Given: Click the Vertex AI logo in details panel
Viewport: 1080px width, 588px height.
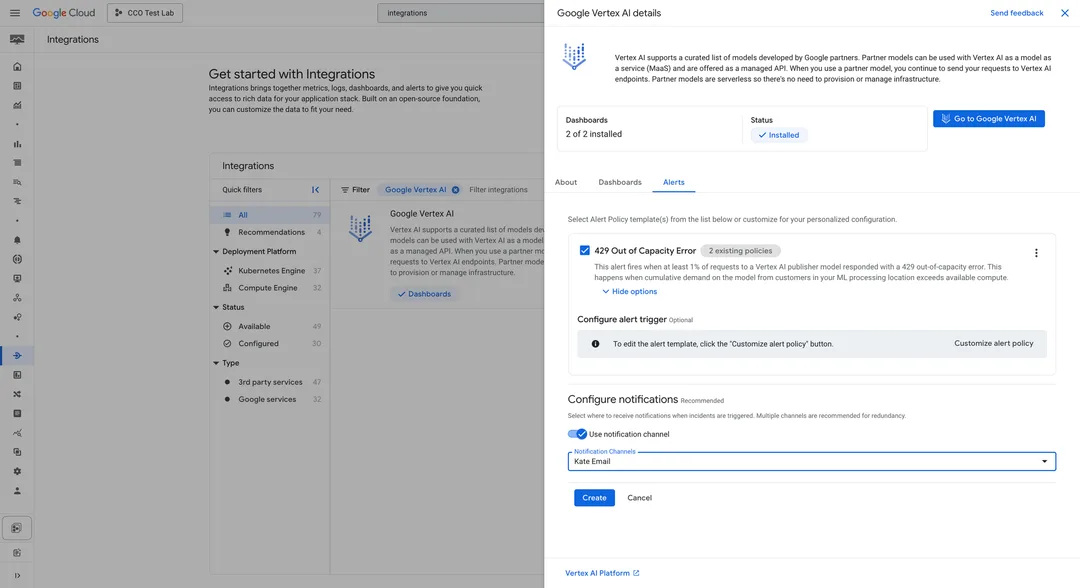Looking at the screenshot, I should (574, 56).
